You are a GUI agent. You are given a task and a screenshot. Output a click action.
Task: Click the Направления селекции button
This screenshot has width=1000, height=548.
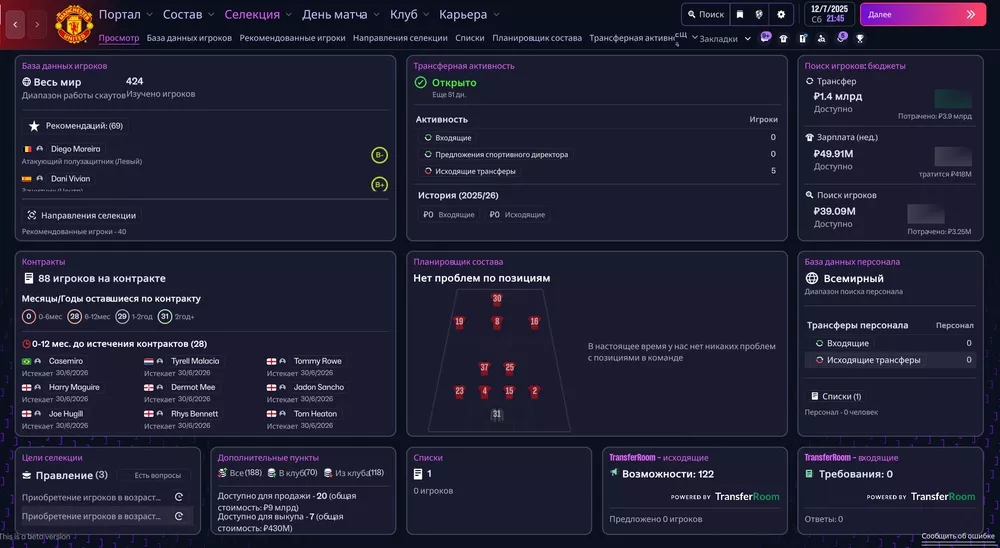(x=82, y=215)
